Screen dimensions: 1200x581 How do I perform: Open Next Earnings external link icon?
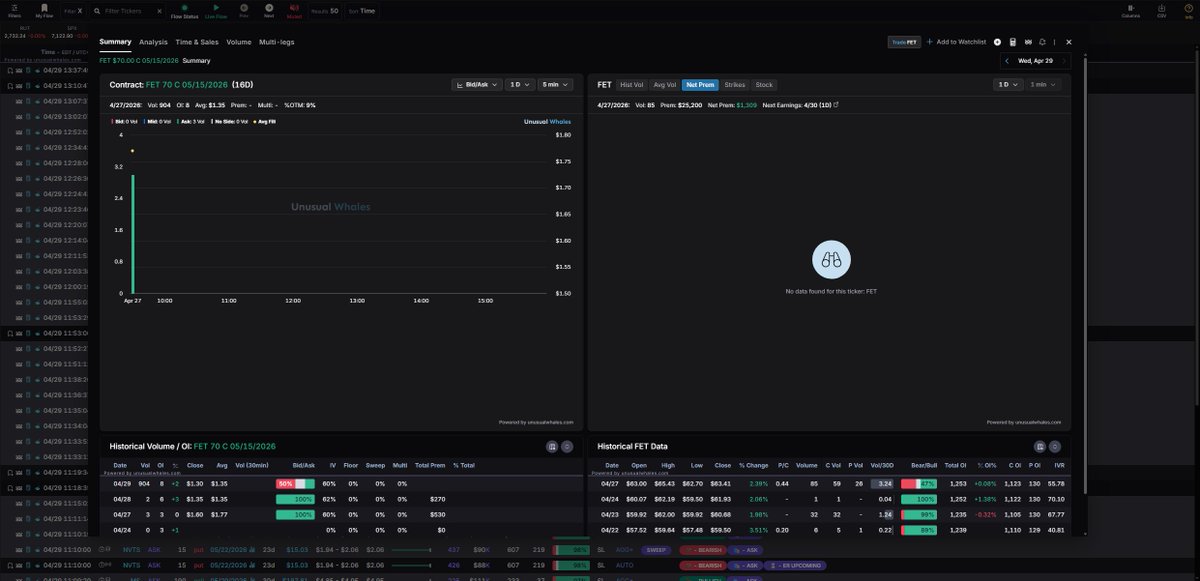click(836, 104)
